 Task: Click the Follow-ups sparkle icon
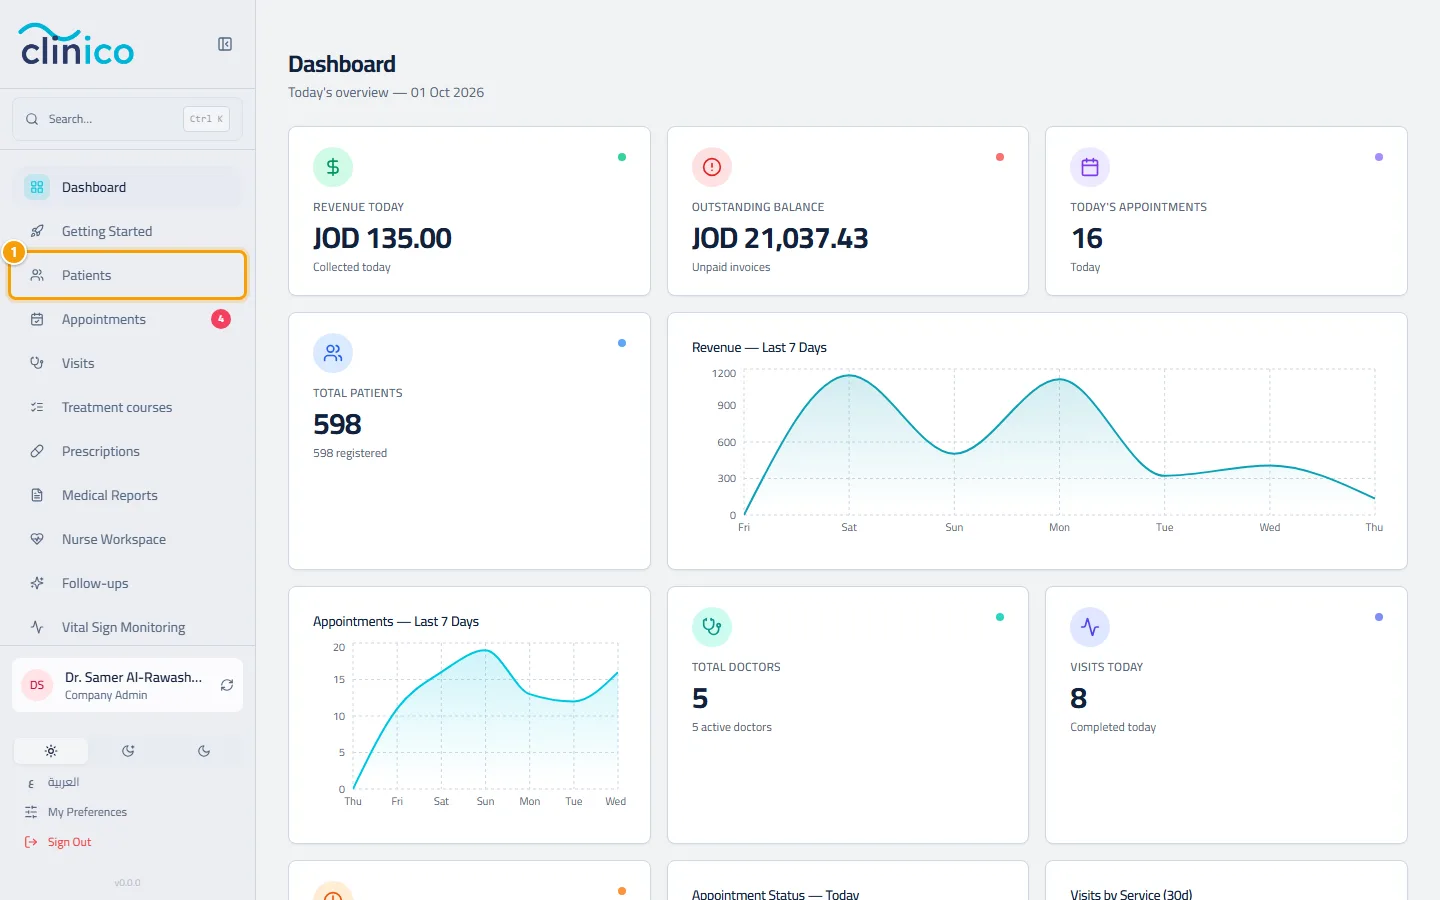(x=37, y=583)
